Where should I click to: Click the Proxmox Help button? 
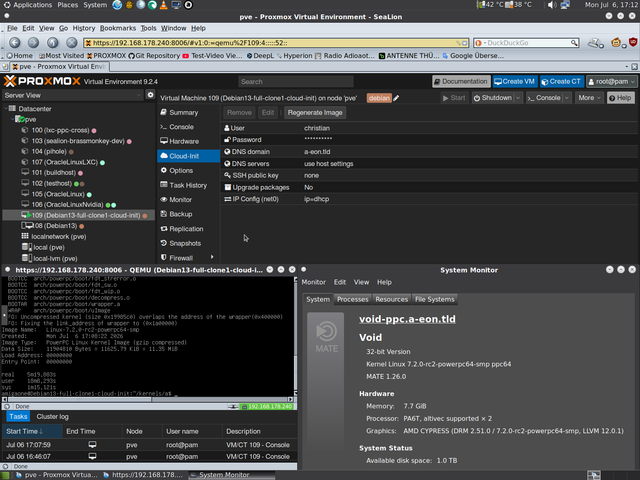620,98
